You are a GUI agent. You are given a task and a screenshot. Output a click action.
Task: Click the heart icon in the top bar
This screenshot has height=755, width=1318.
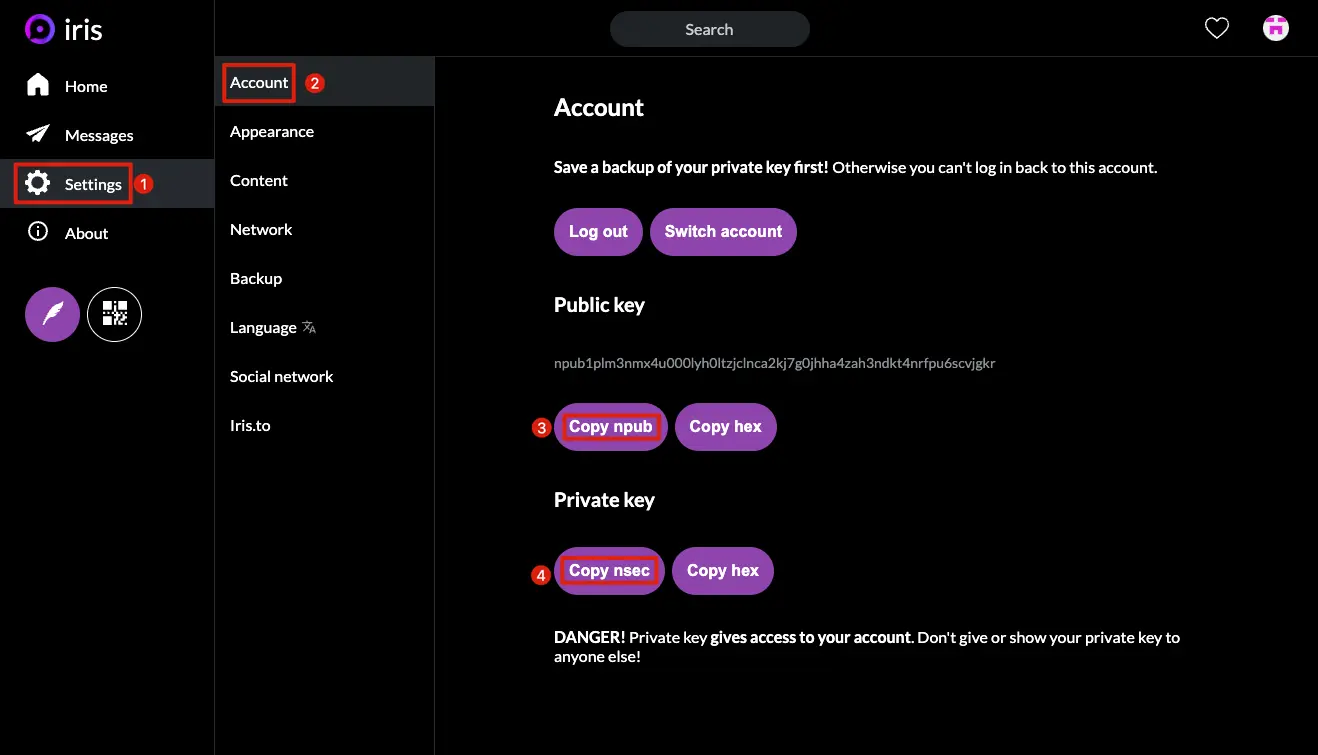coord(1216,28)
